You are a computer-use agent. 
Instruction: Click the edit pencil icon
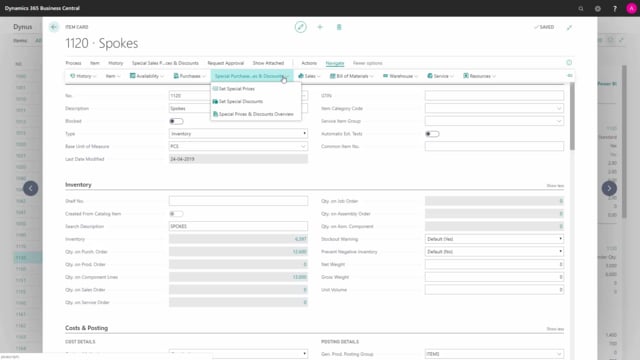coord(300,27)
